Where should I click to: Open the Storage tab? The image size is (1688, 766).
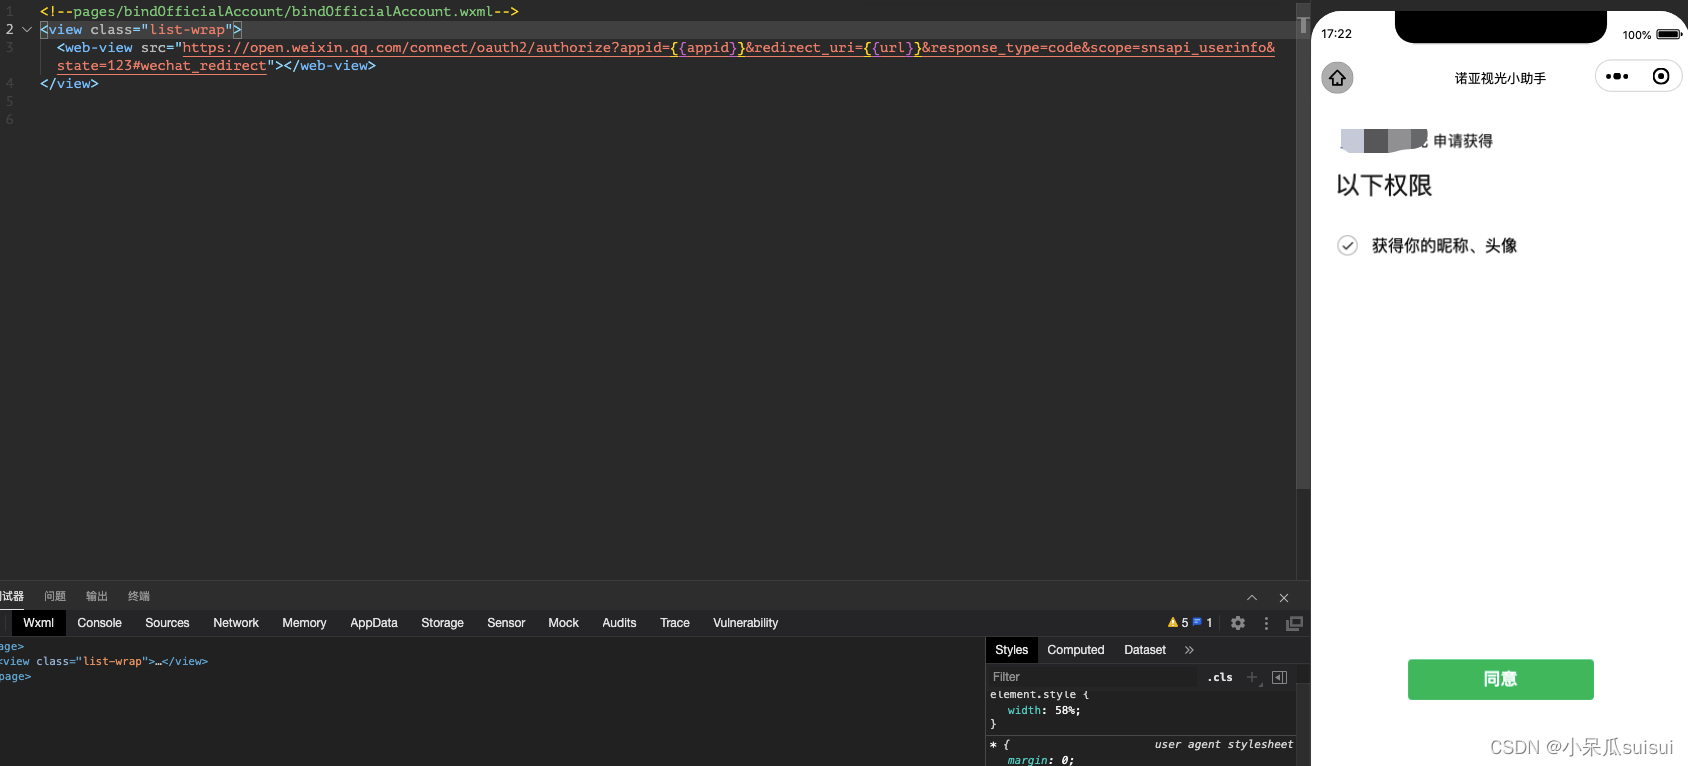(442, 623)
